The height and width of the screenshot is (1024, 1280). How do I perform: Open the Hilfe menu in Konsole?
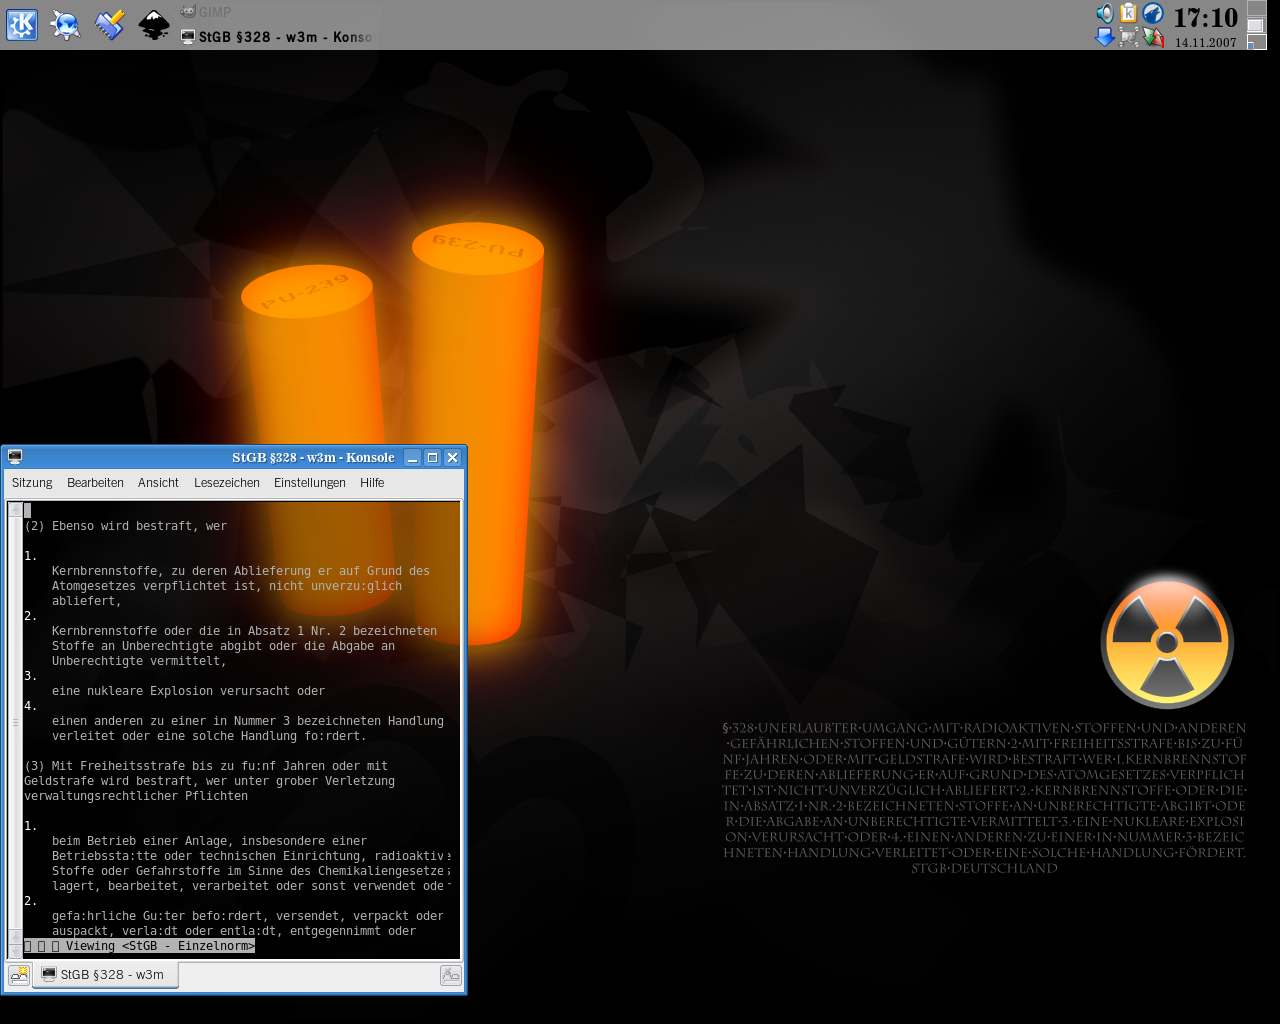tap(372, 483)
